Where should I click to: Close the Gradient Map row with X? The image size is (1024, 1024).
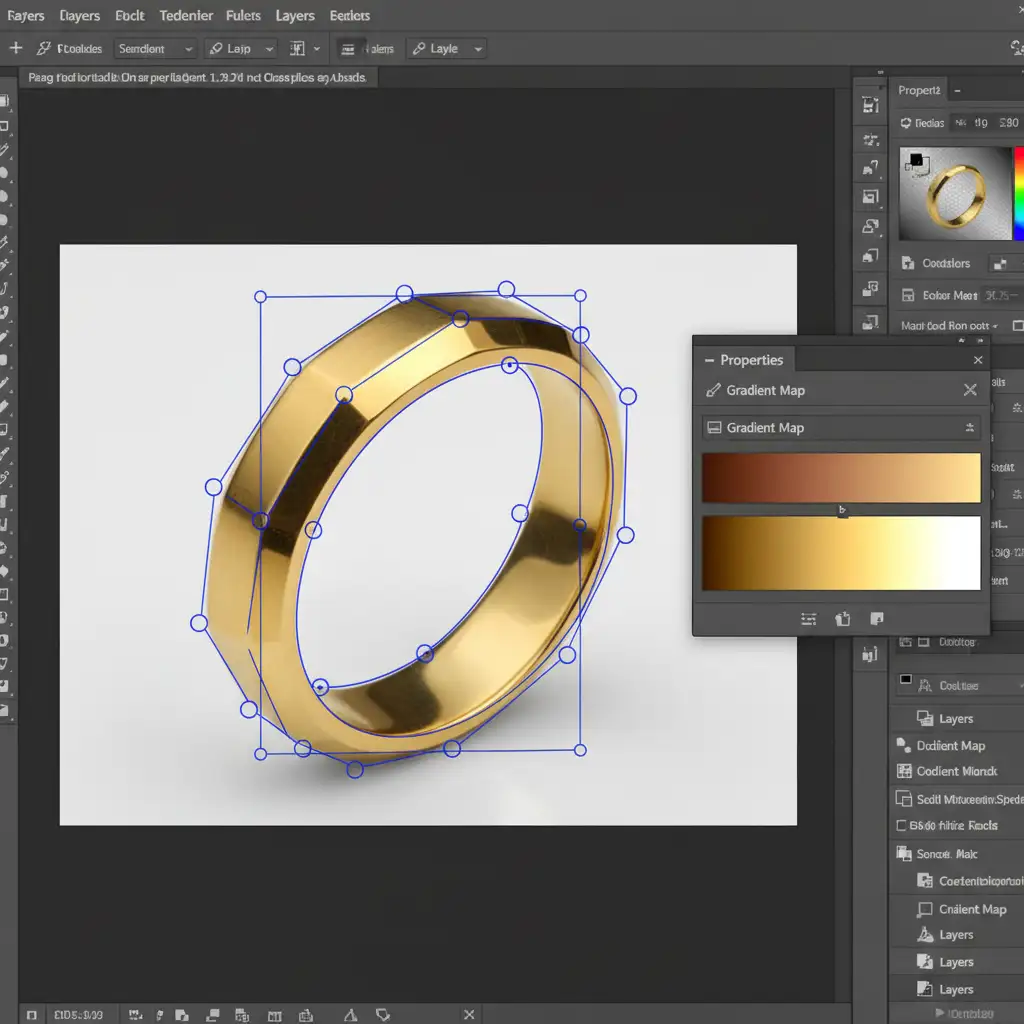969,391
